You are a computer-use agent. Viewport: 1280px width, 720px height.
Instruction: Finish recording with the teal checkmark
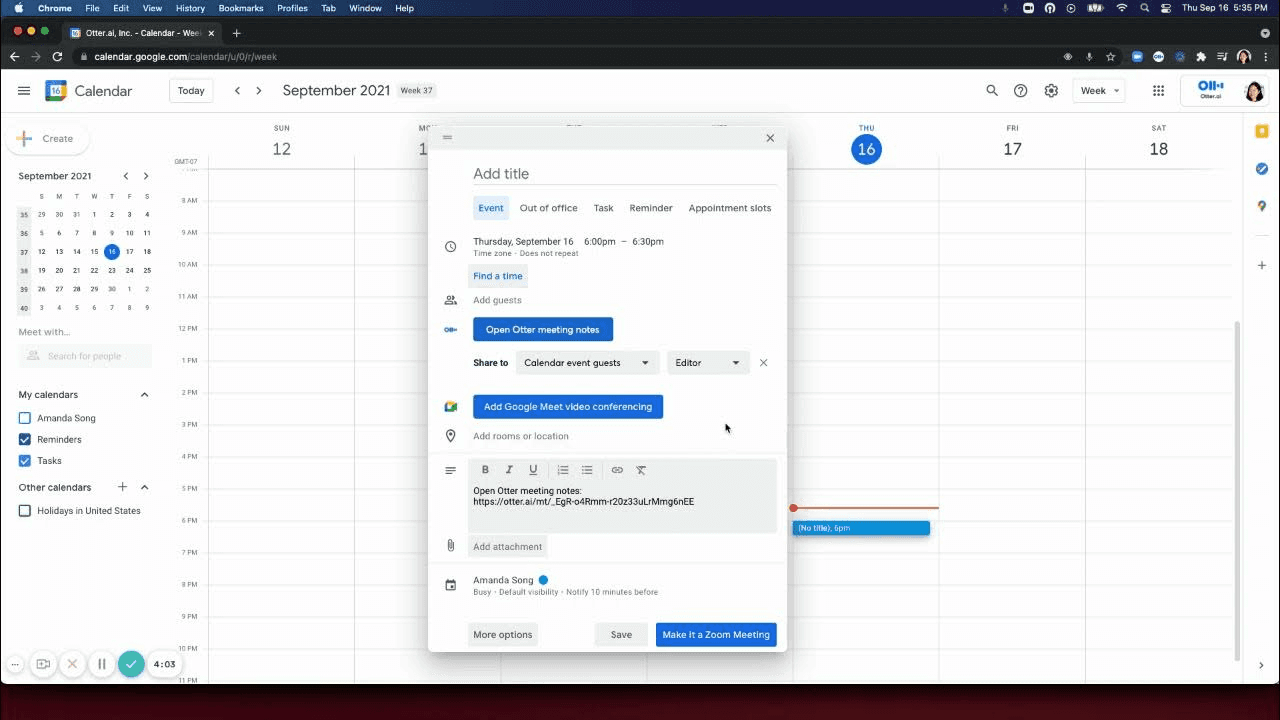131,663
